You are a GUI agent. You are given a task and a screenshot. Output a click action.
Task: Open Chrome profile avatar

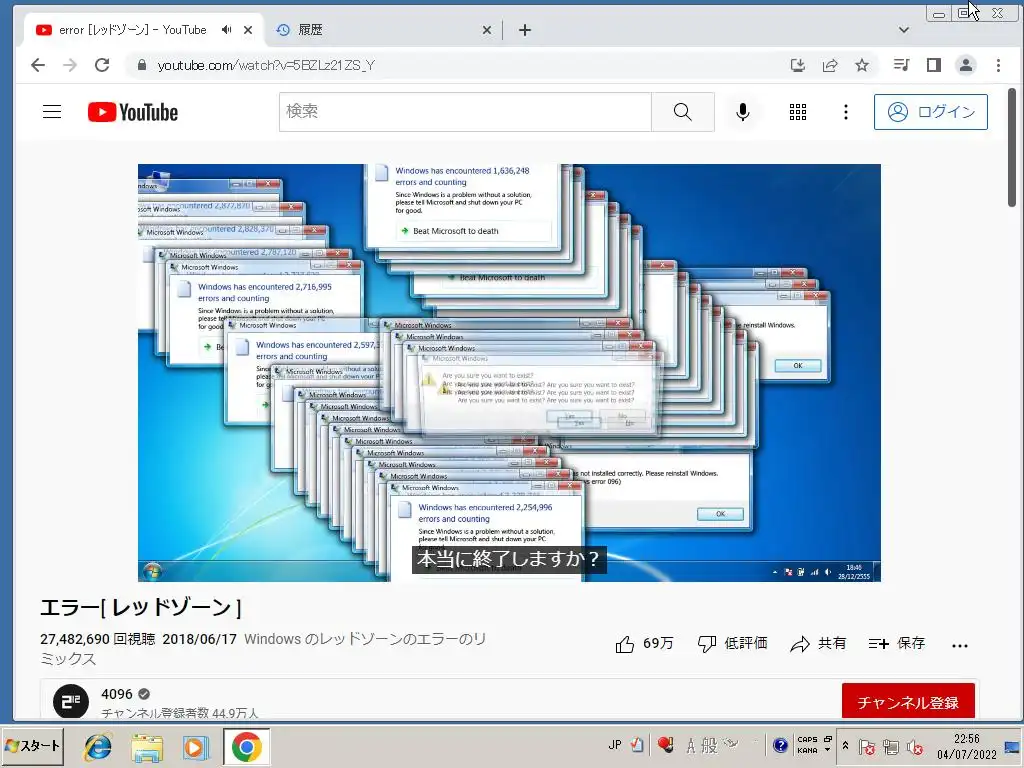coord(966,65)
